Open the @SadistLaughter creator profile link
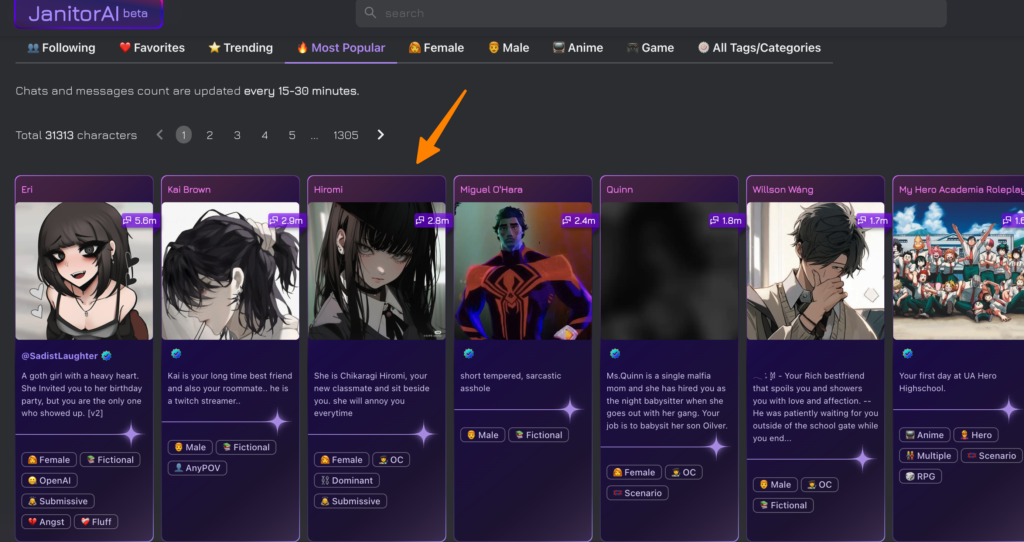This screenshot has width=1024, height=542. [60, 355]
